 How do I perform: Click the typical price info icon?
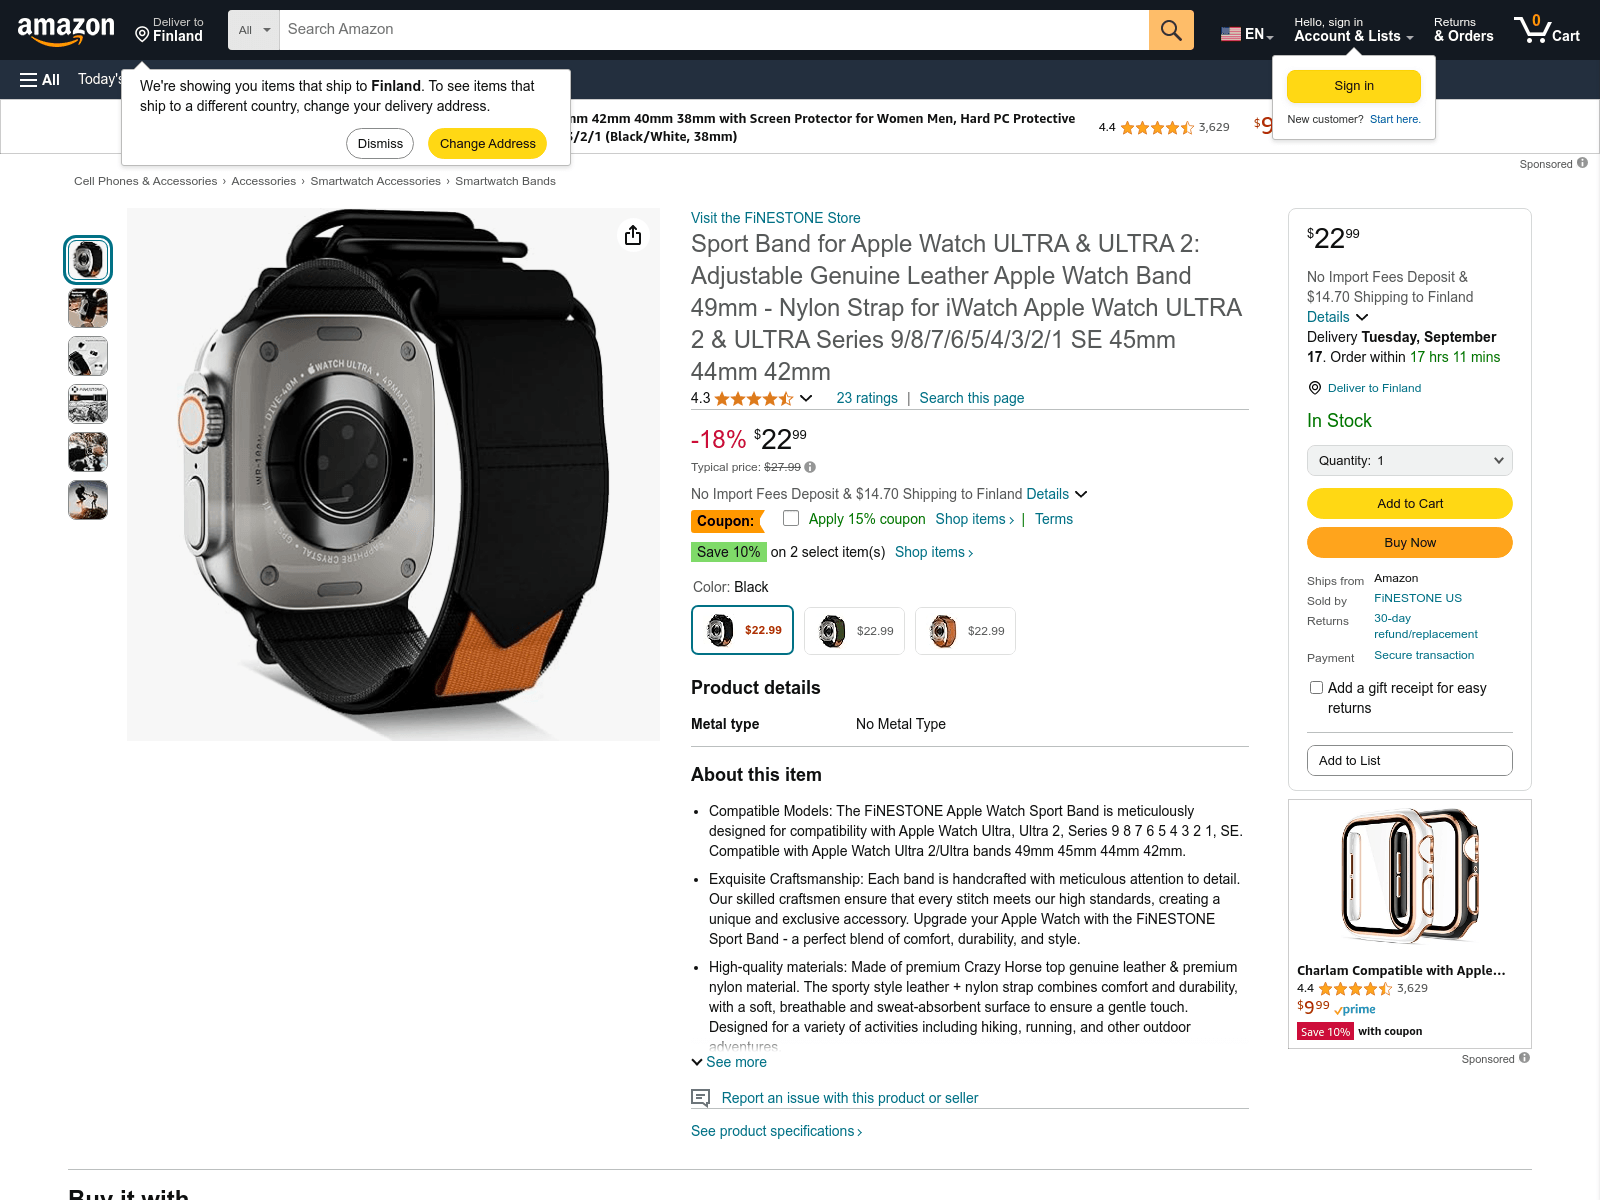coord(810,467)
